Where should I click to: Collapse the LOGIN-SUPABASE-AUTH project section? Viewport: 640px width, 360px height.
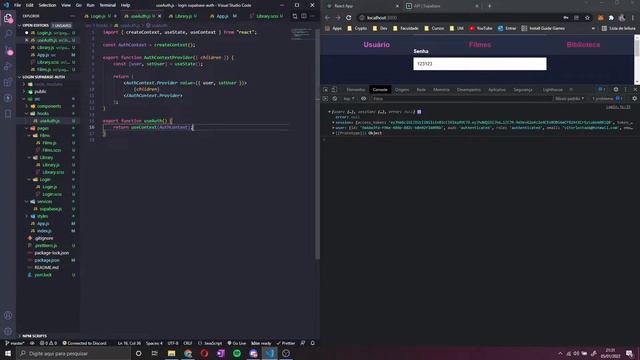click(43, 77)
